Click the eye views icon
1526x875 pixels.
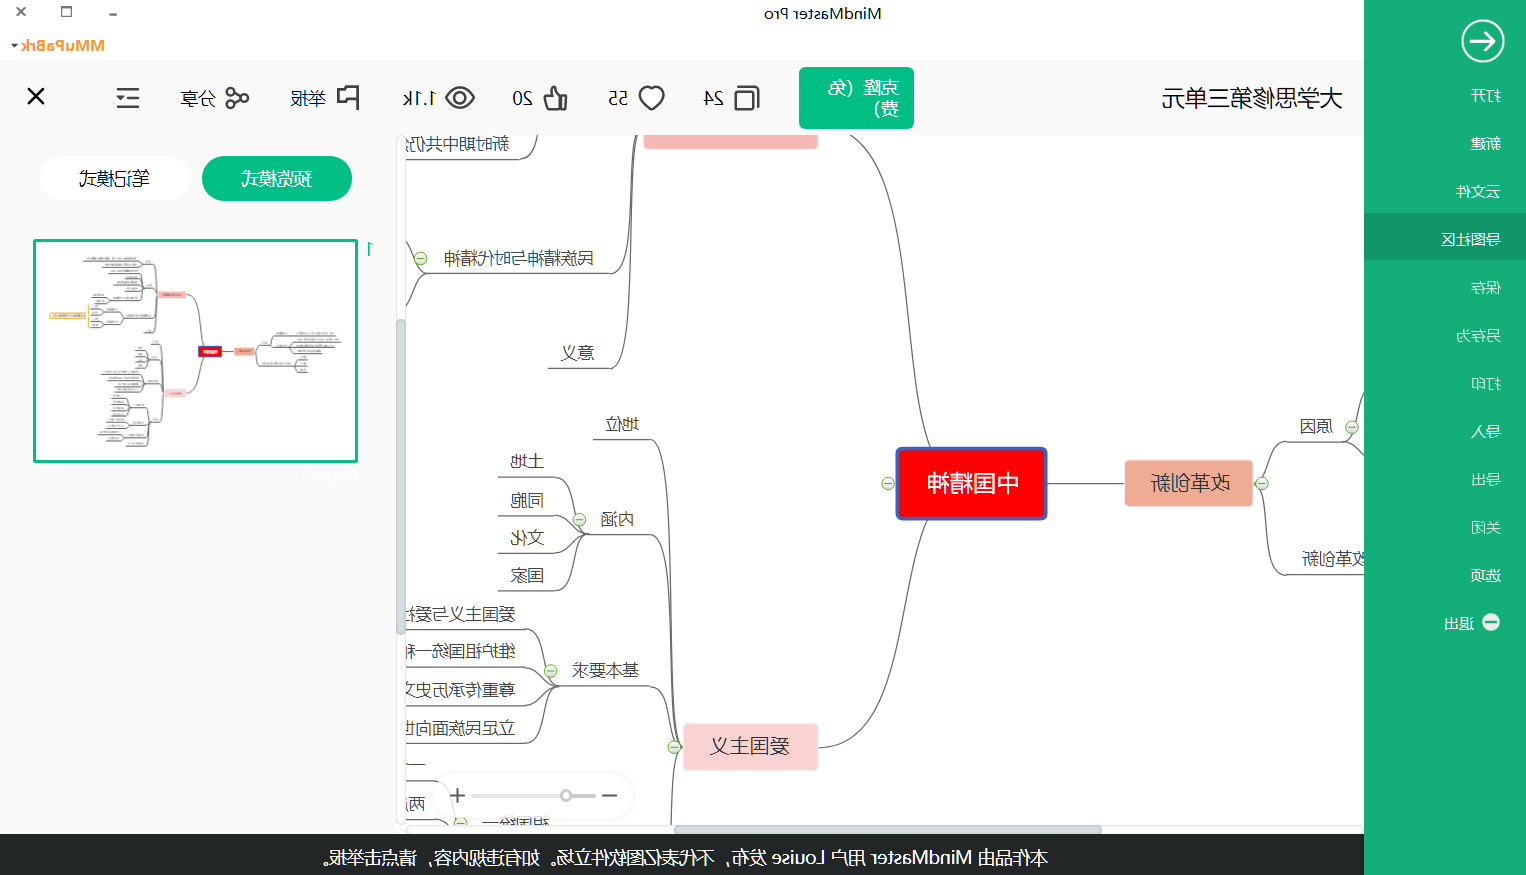tap(460, 98)
